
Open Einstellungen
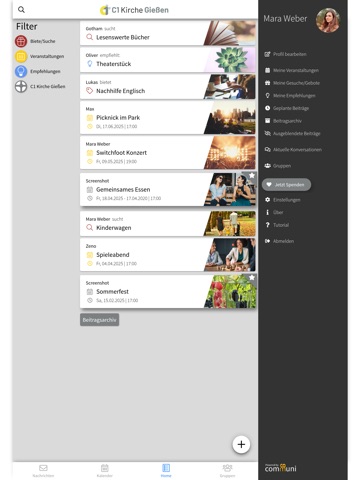(x=282, y=200)
